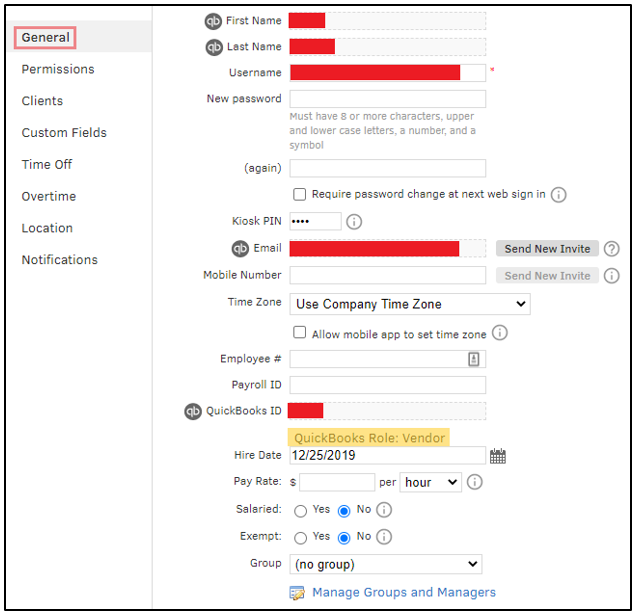Viewport: 636px width, 615px height.
Task: Click Send New Invite next to Mobile Number
Action: [x=547, y=276]
